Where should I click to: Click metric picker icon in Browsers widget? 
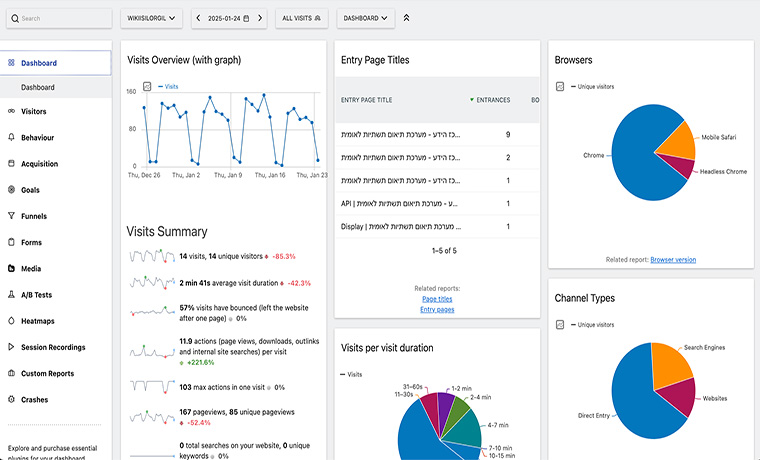pos(560,87)
